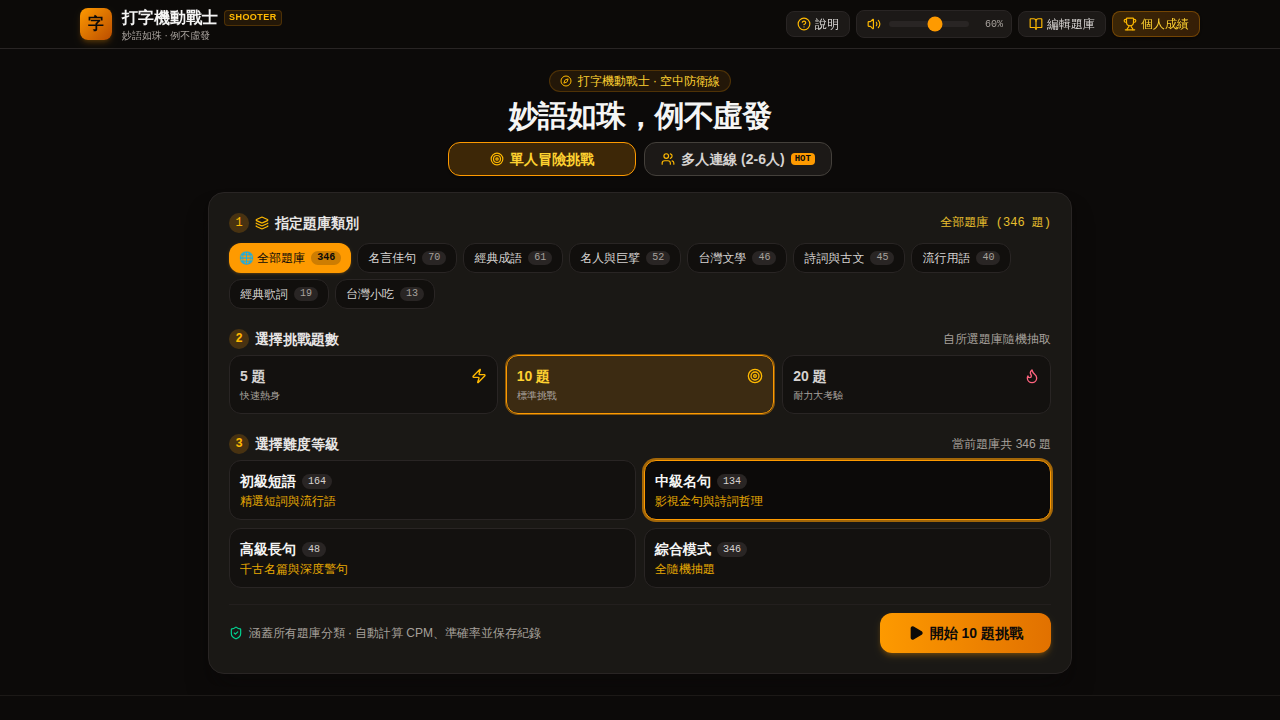Start the game with 開始 10 題挑戰

(965, 633)
